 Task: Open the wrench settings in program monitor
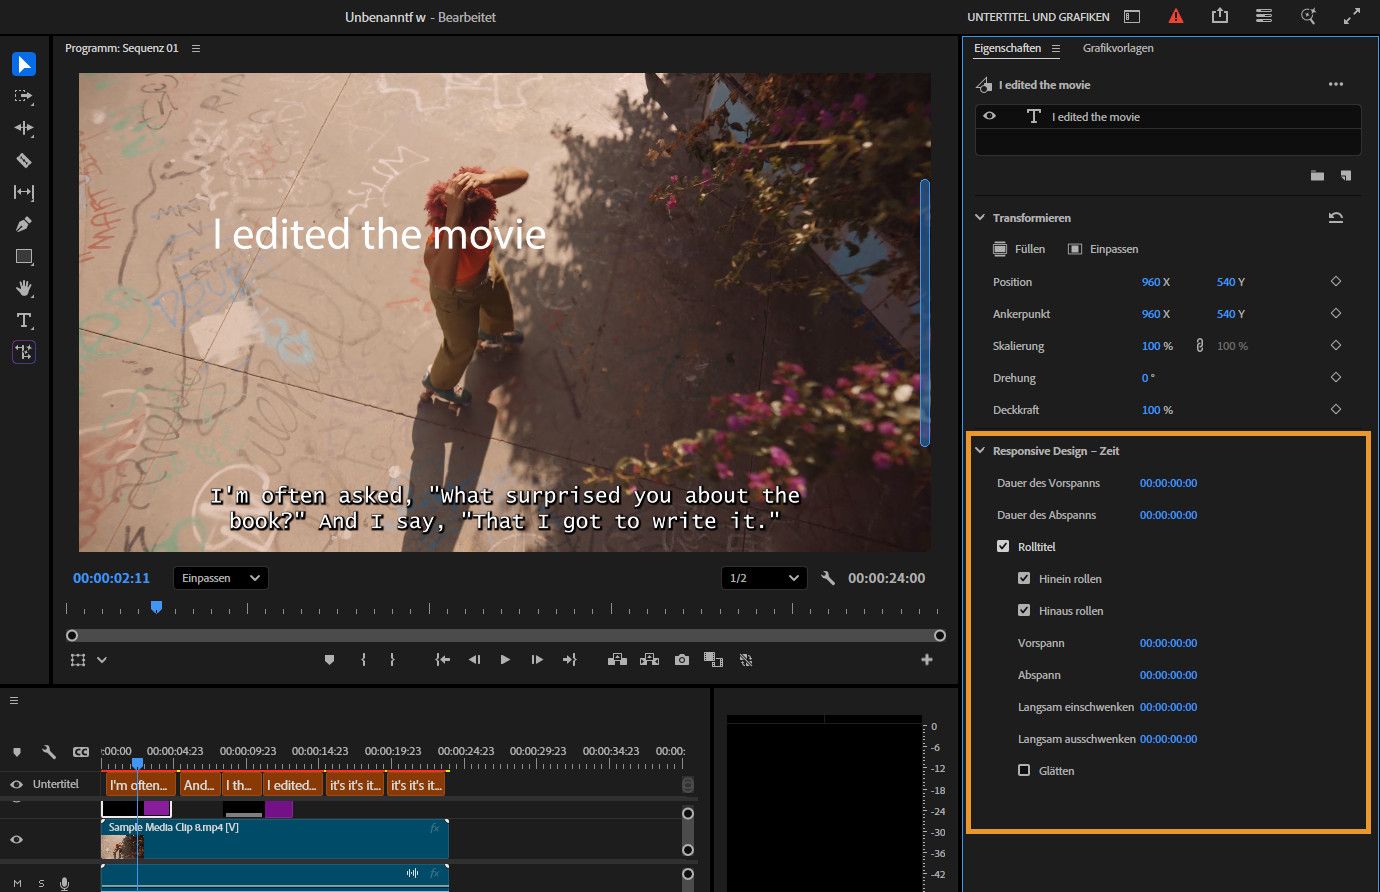[x=828, y=578]
